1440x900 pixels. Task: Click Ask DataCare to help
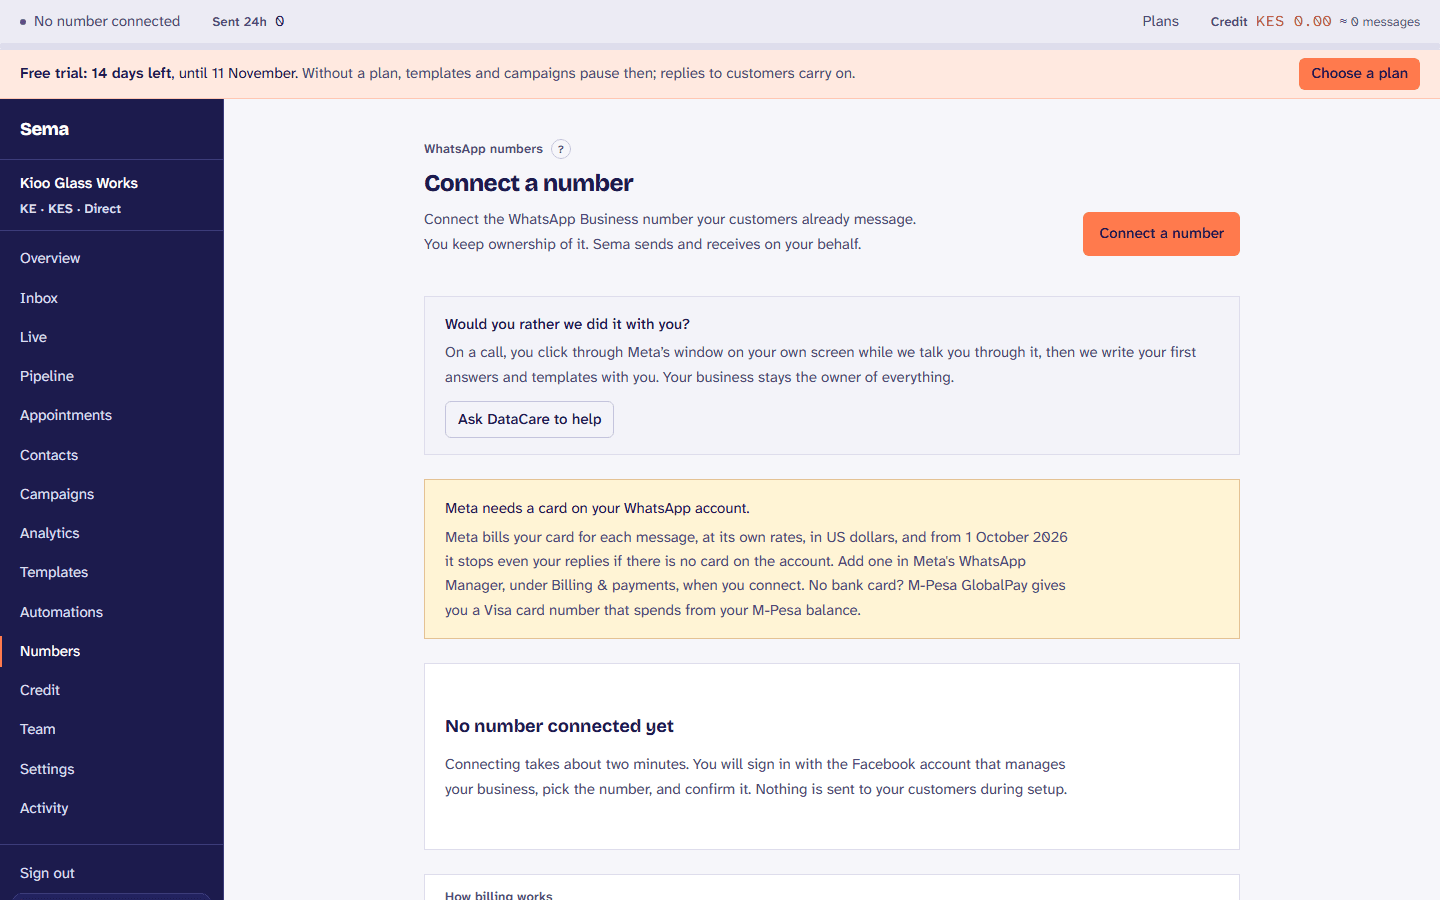pos(529,419)
